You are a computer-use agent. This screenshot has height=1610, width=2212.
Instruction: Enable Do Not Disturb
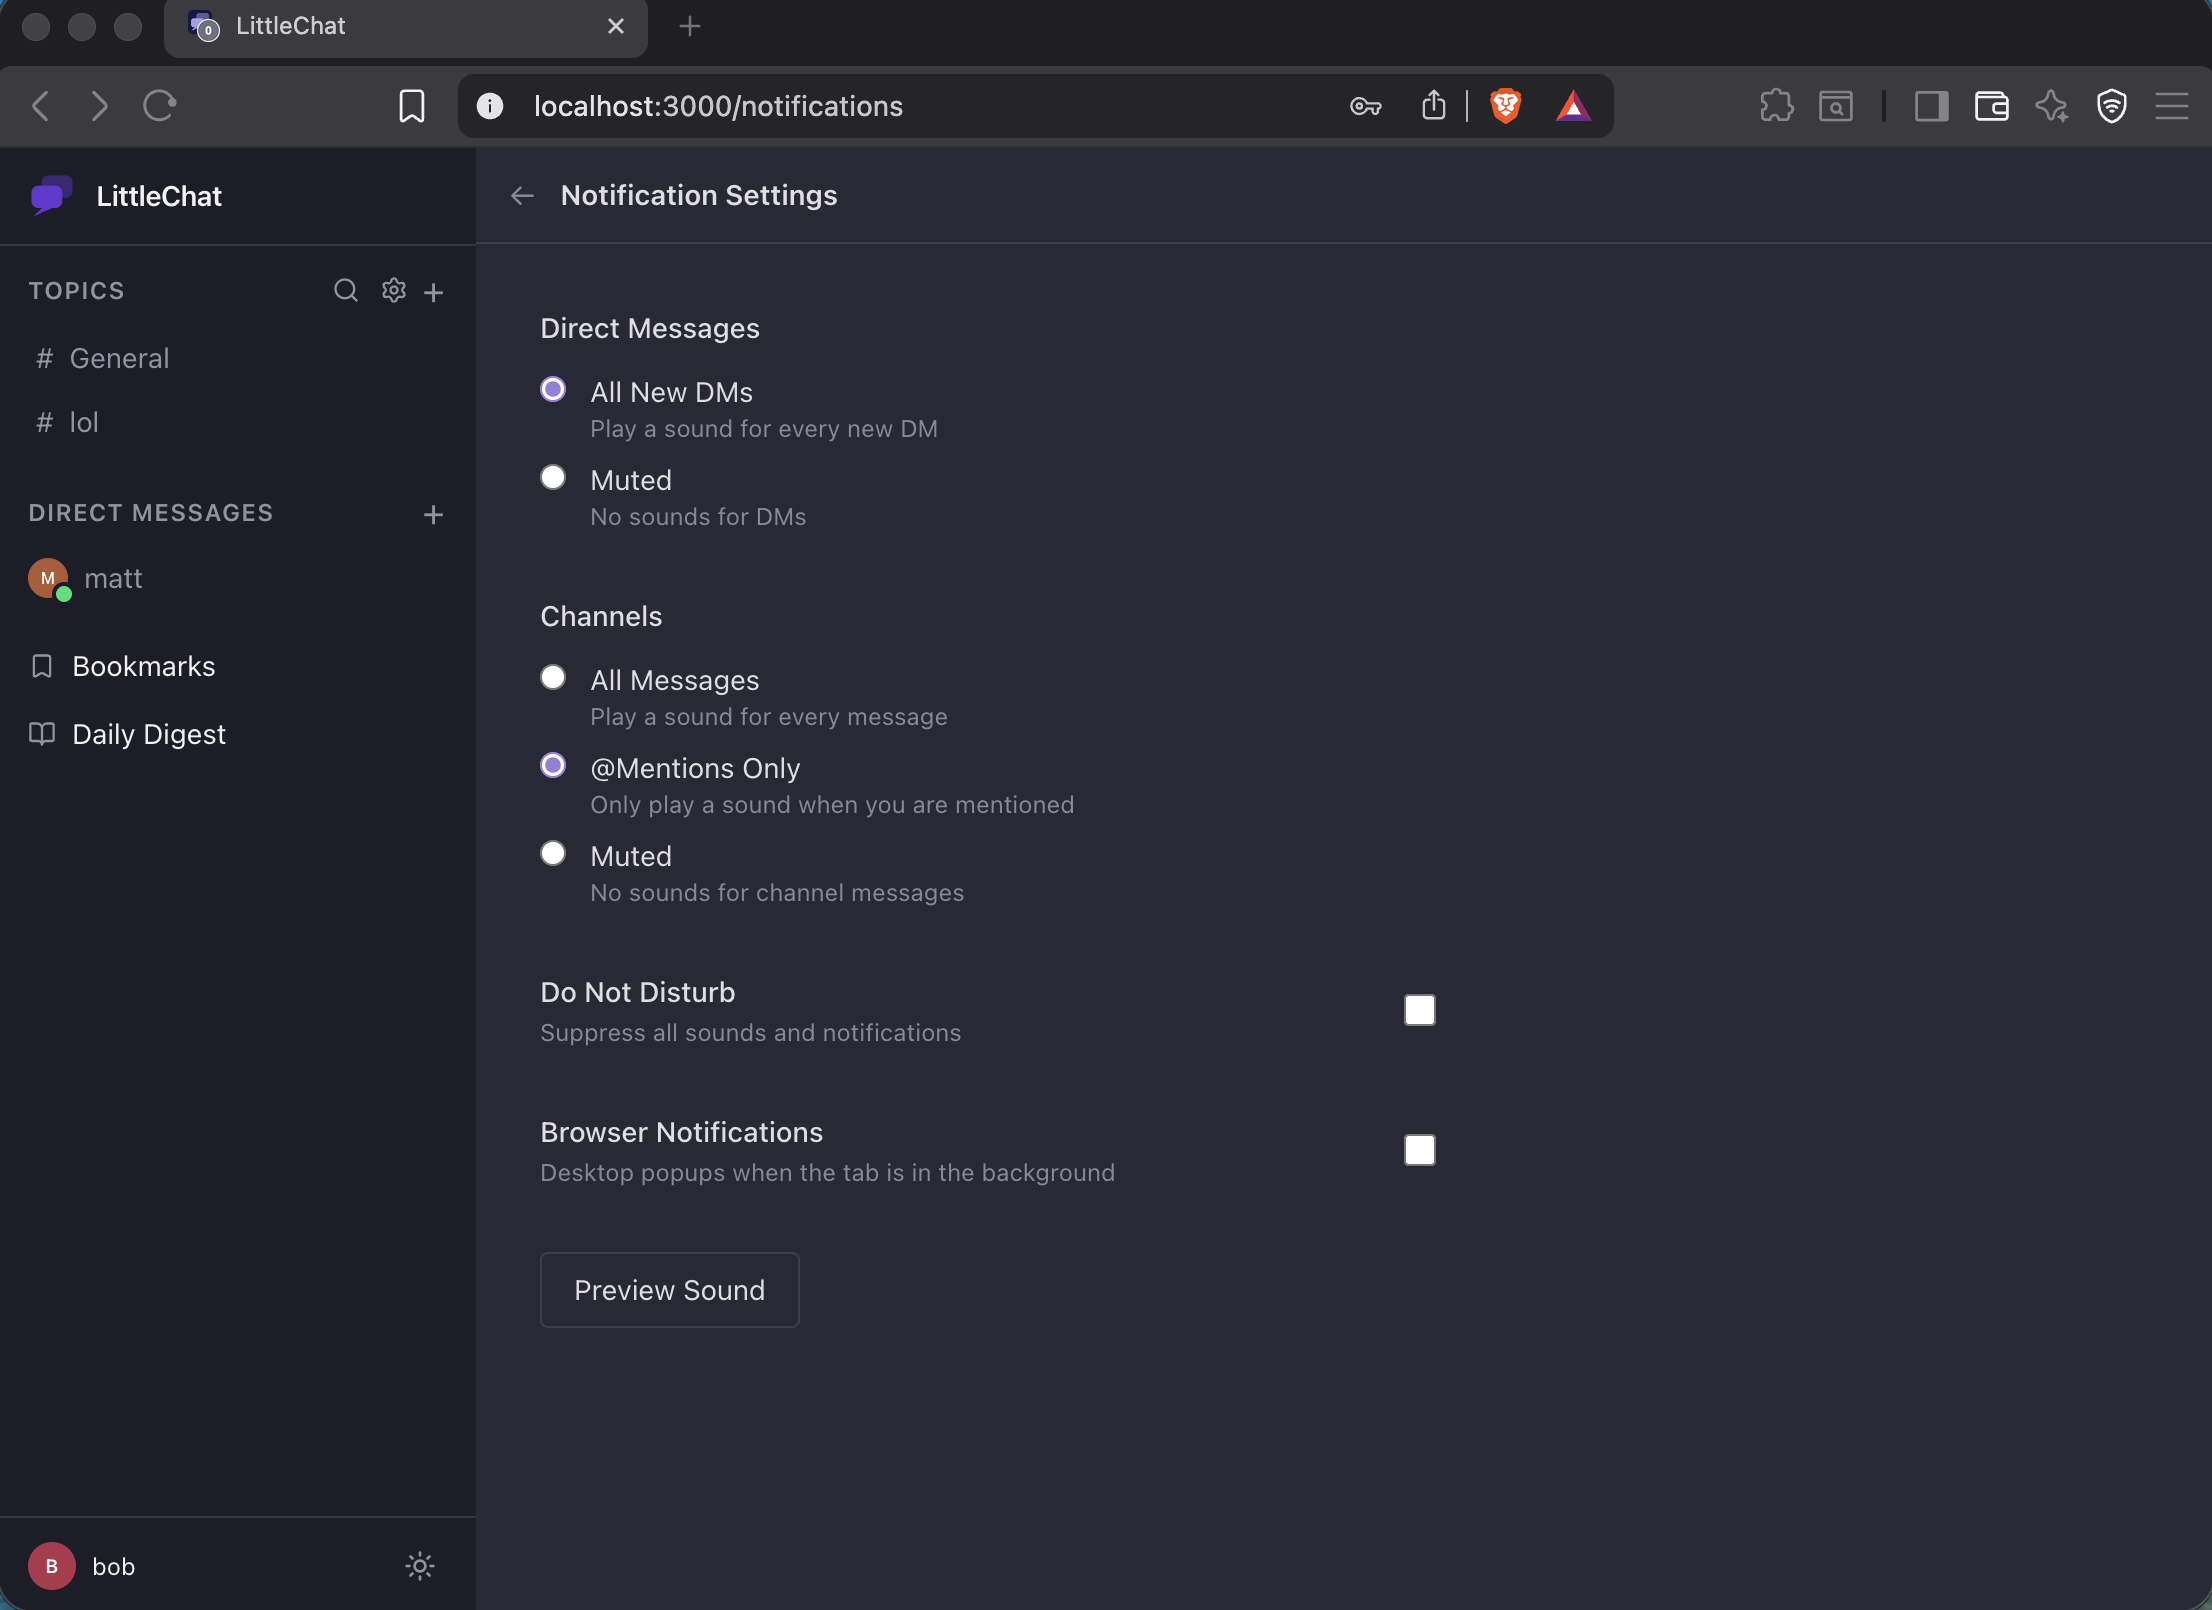click(x=1419, y=1010)
